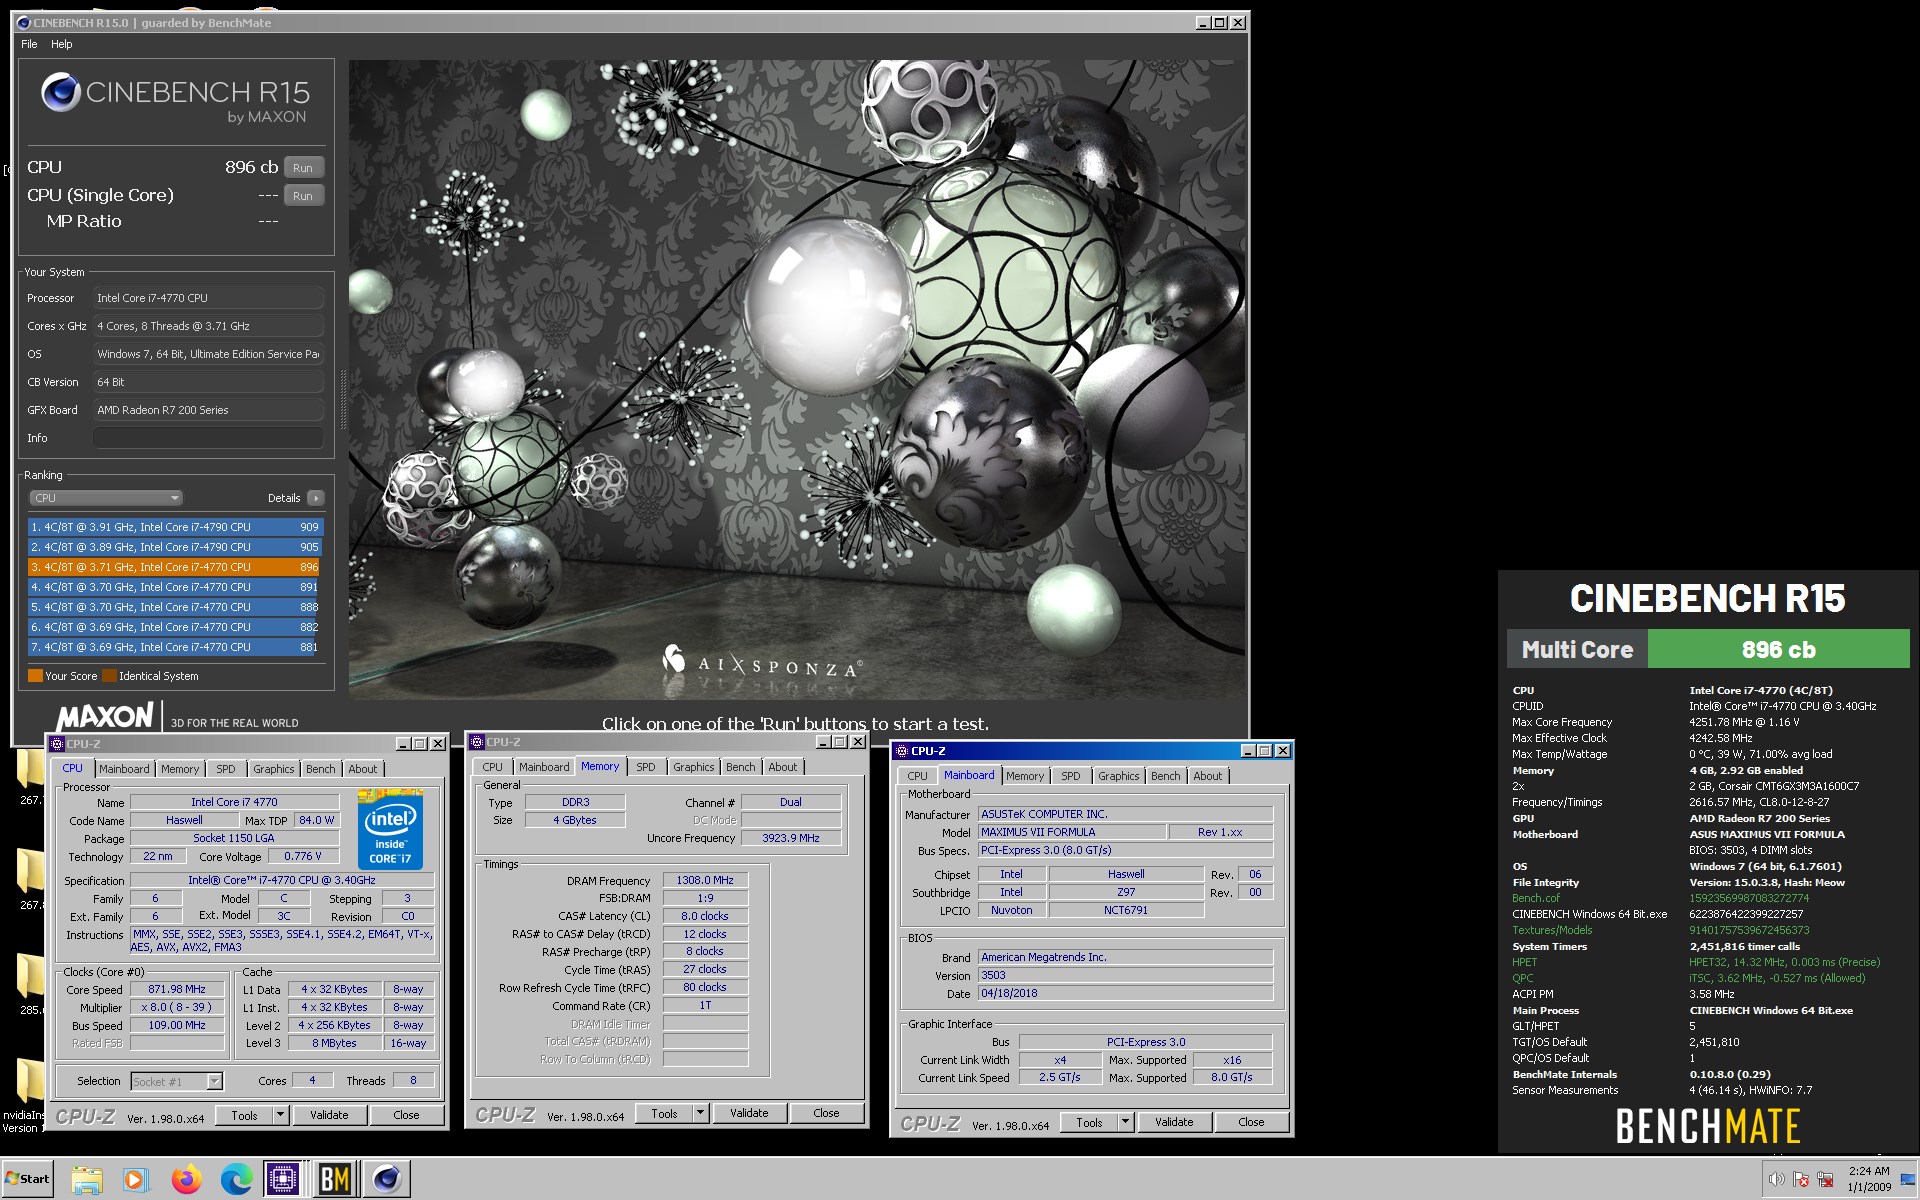
Task: Open Bench tab in CPU-Z CPU window
Action: tap(320, 769)
